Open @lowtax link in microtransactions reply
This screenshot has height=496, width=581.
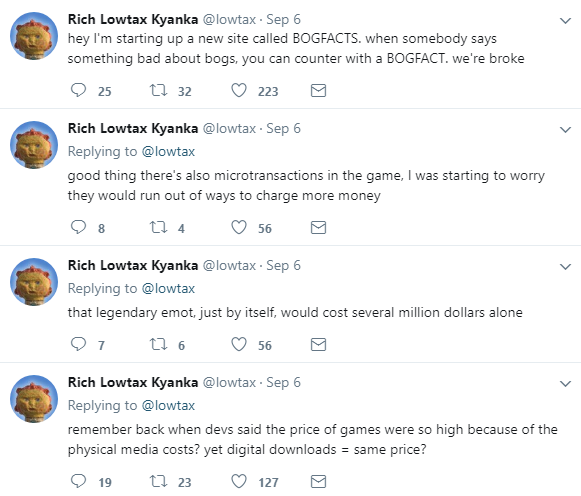pos(168,152)
